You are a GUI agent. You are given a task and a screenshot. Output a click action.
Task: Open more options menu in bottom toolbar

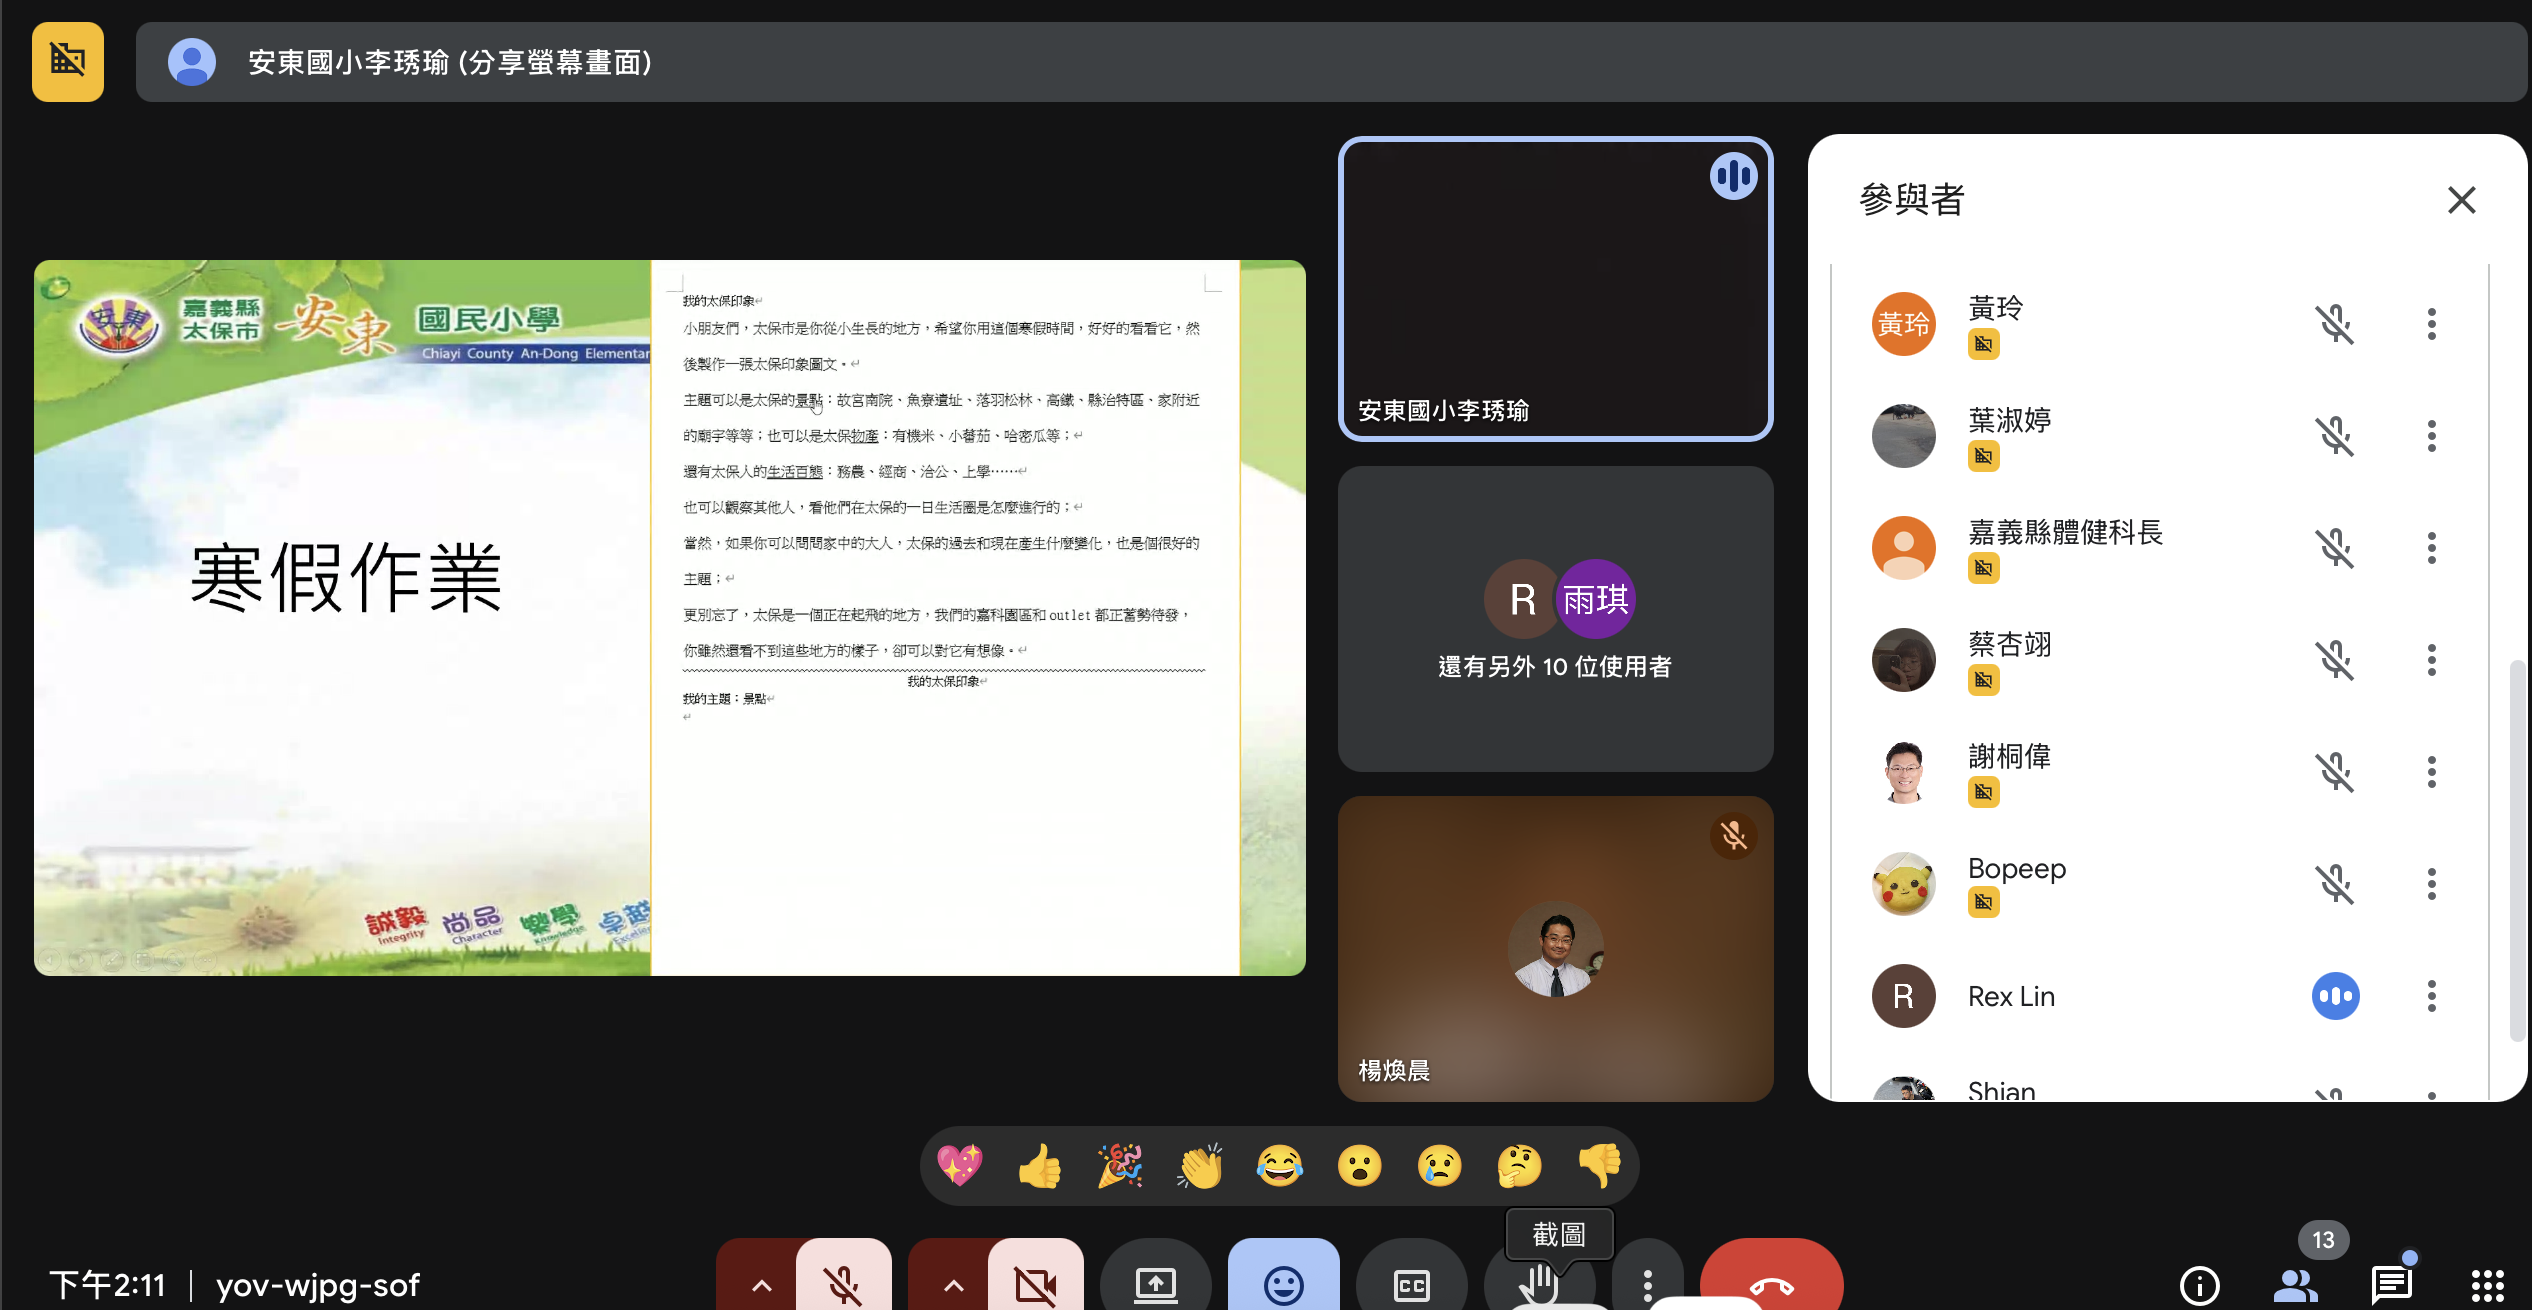tap(1647, 1284)
